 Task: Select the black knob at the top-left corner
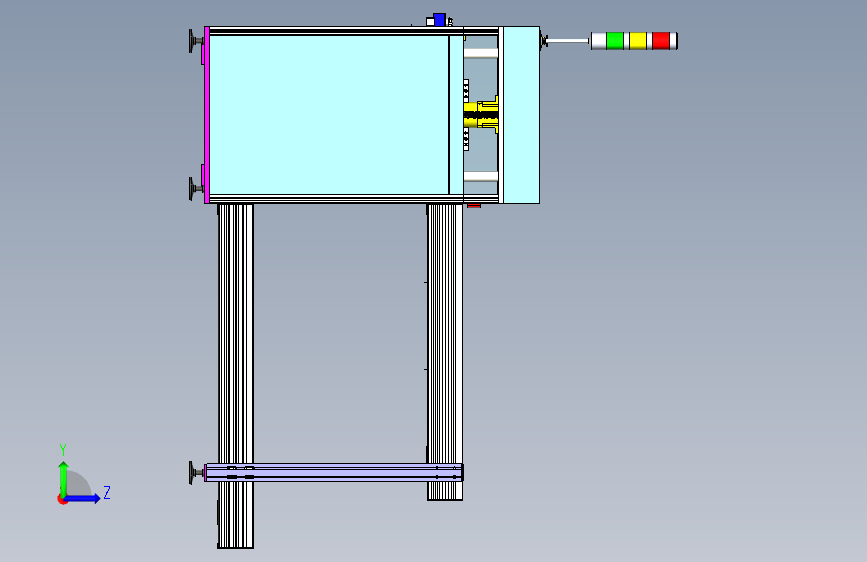(195, 41)
